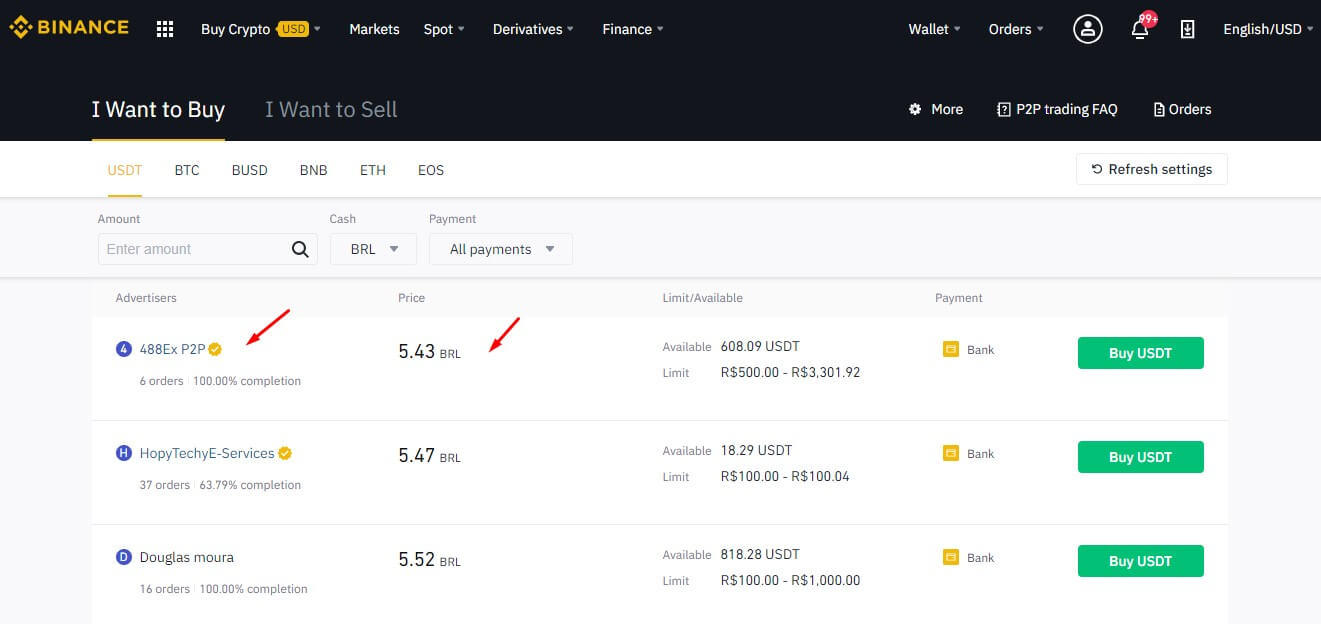Viewport: 1321px width, 624px height.
Task: Switch to I Want to Buy tab
Action: click(x=158, y=109)
